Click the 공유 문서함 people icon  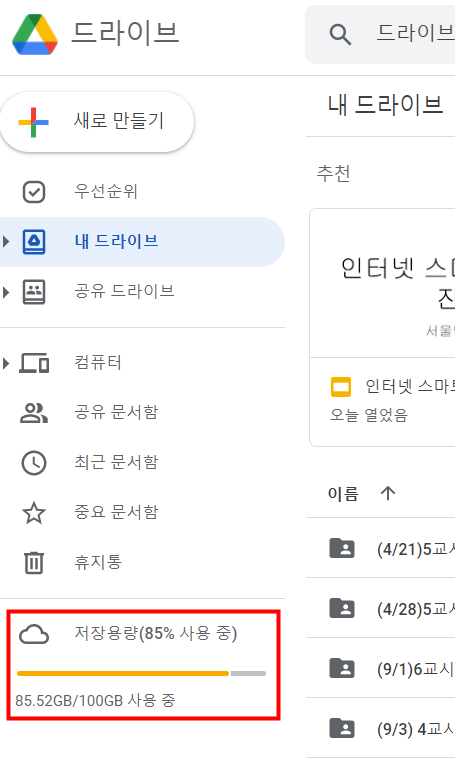pos(34,413)
